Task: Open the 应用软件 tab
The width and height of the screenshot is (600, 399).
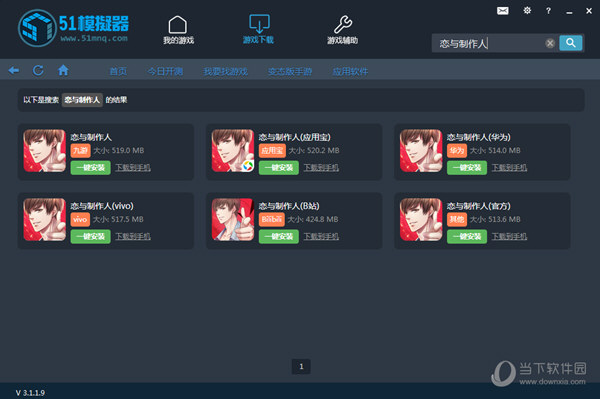Action: [350, 71]
